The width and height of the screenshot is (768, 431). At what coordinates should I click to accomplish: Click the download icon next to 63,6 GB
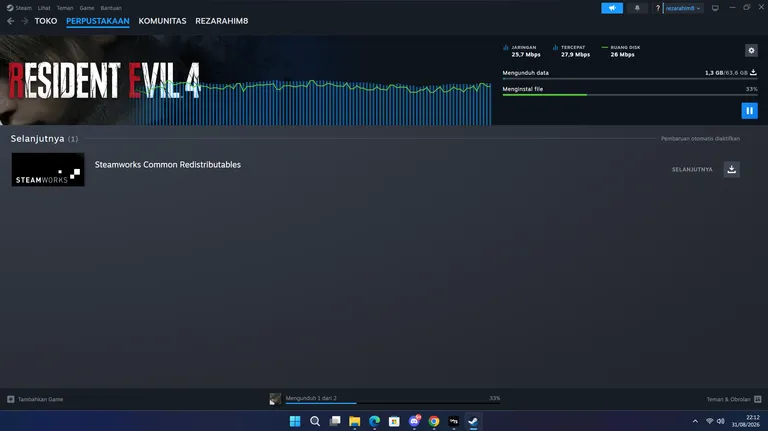(x=753, y=72)
